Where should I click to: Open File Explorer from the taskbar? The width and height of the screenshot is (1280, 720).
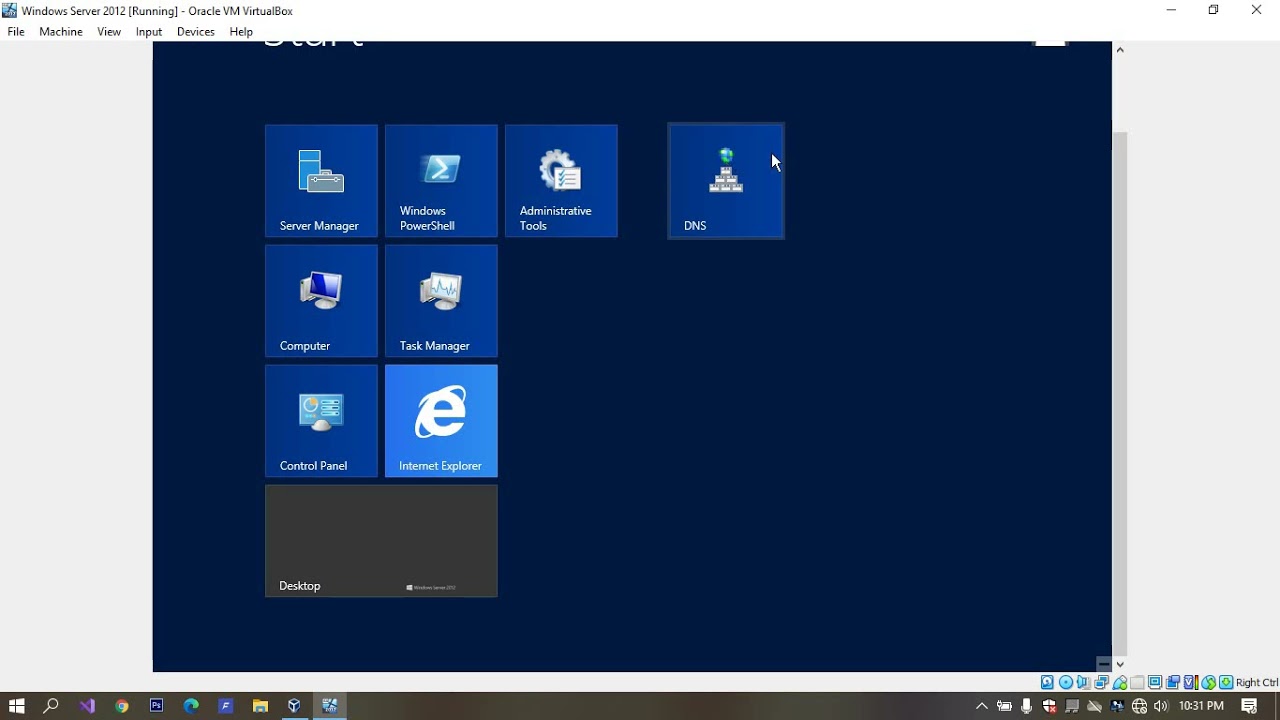click(260, 706)
